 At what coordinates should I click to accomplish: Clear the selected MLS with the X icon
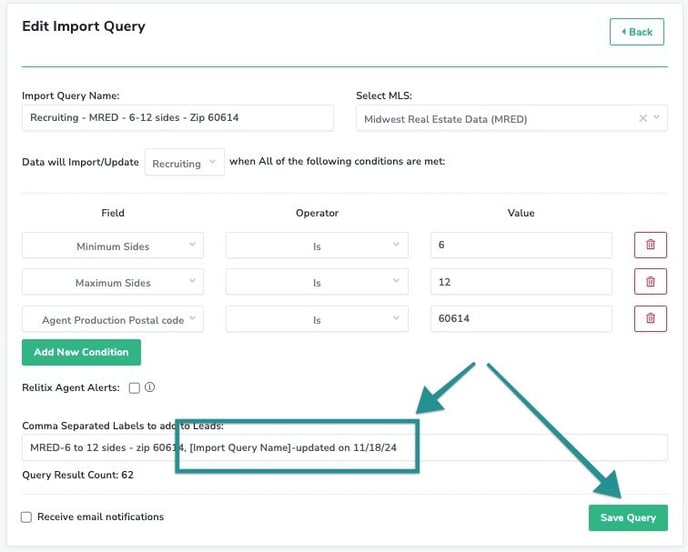click(x=643, y=118)
